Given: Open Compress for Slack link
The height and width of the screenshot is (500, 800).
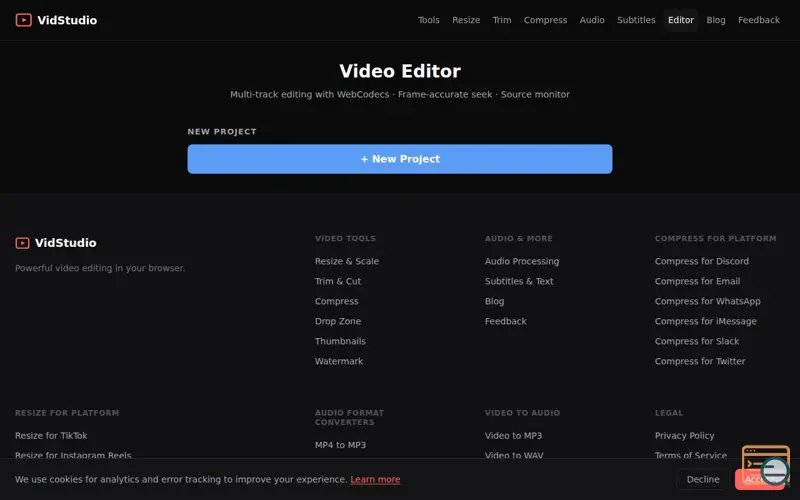Looking at the screenshot, I should [x=696, y=341].
